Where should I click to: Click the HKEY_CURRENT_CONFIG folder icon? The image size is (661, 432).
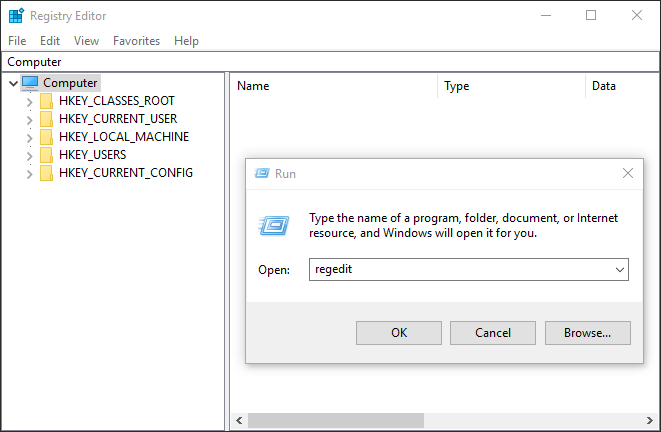(46, 173)
